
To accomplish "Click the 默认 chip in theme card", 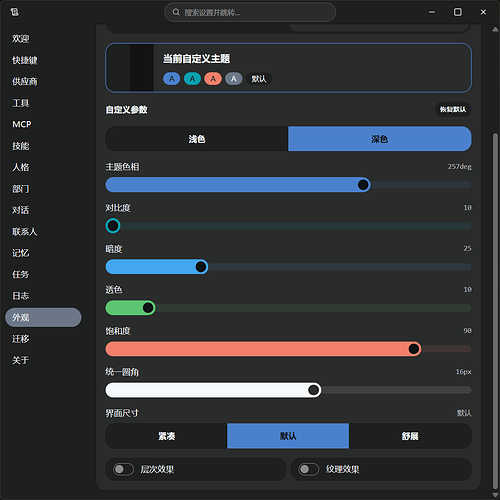I will point(259,79).
